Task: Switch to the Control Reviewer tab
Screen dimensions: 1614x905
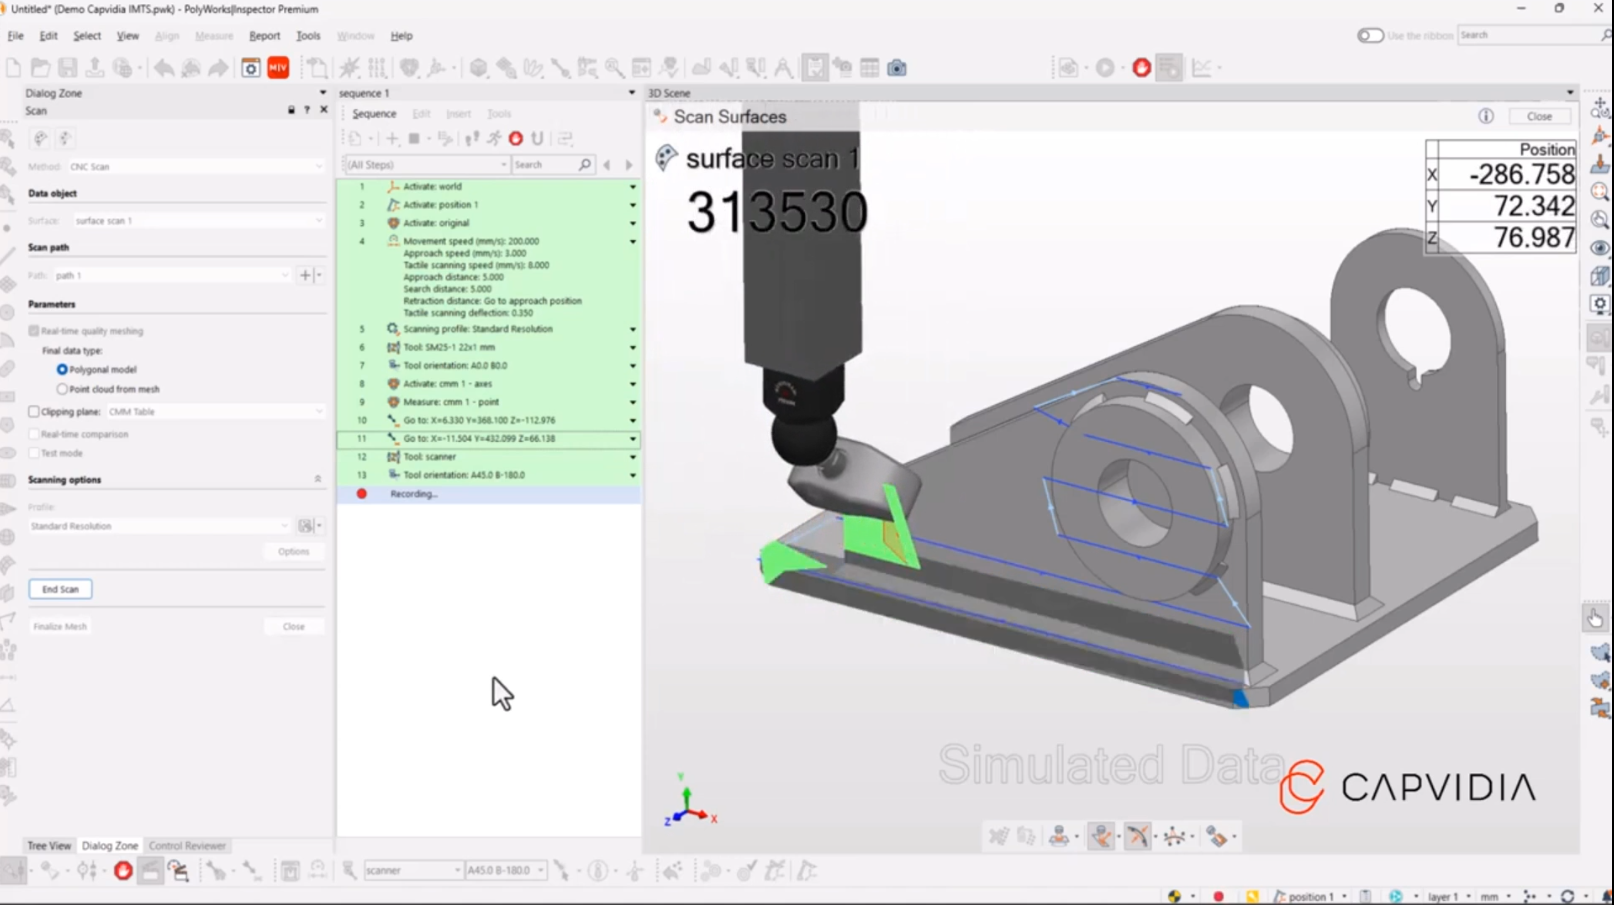Action: pyautogui.click(x=187, y=846)
